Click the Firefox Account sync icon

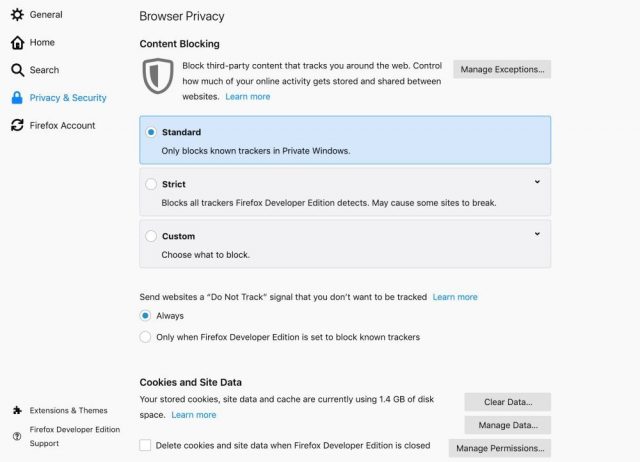17,125
